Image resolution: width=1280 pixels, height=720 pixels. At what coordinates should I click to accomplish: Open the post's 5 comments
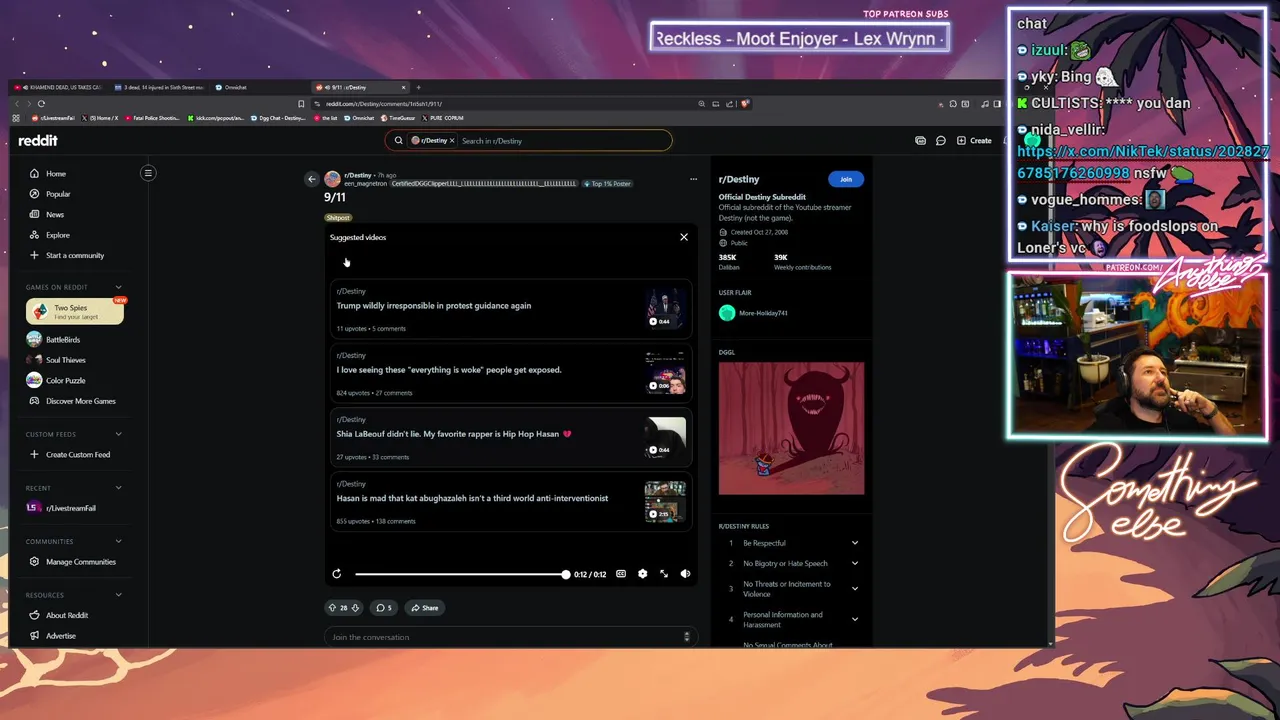pos(383,608)
